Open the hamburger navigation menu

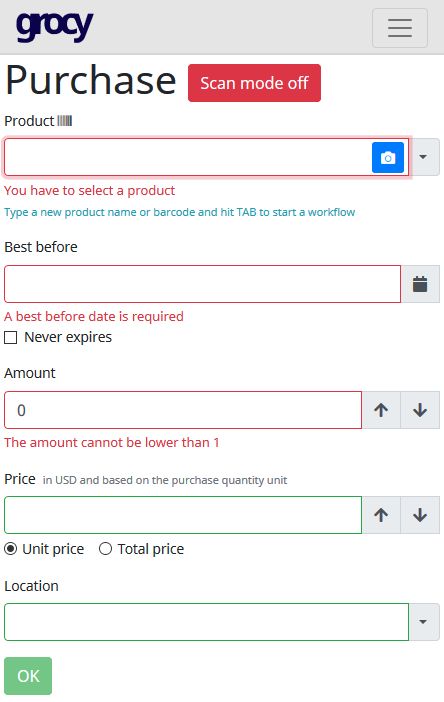click(400, 28)
